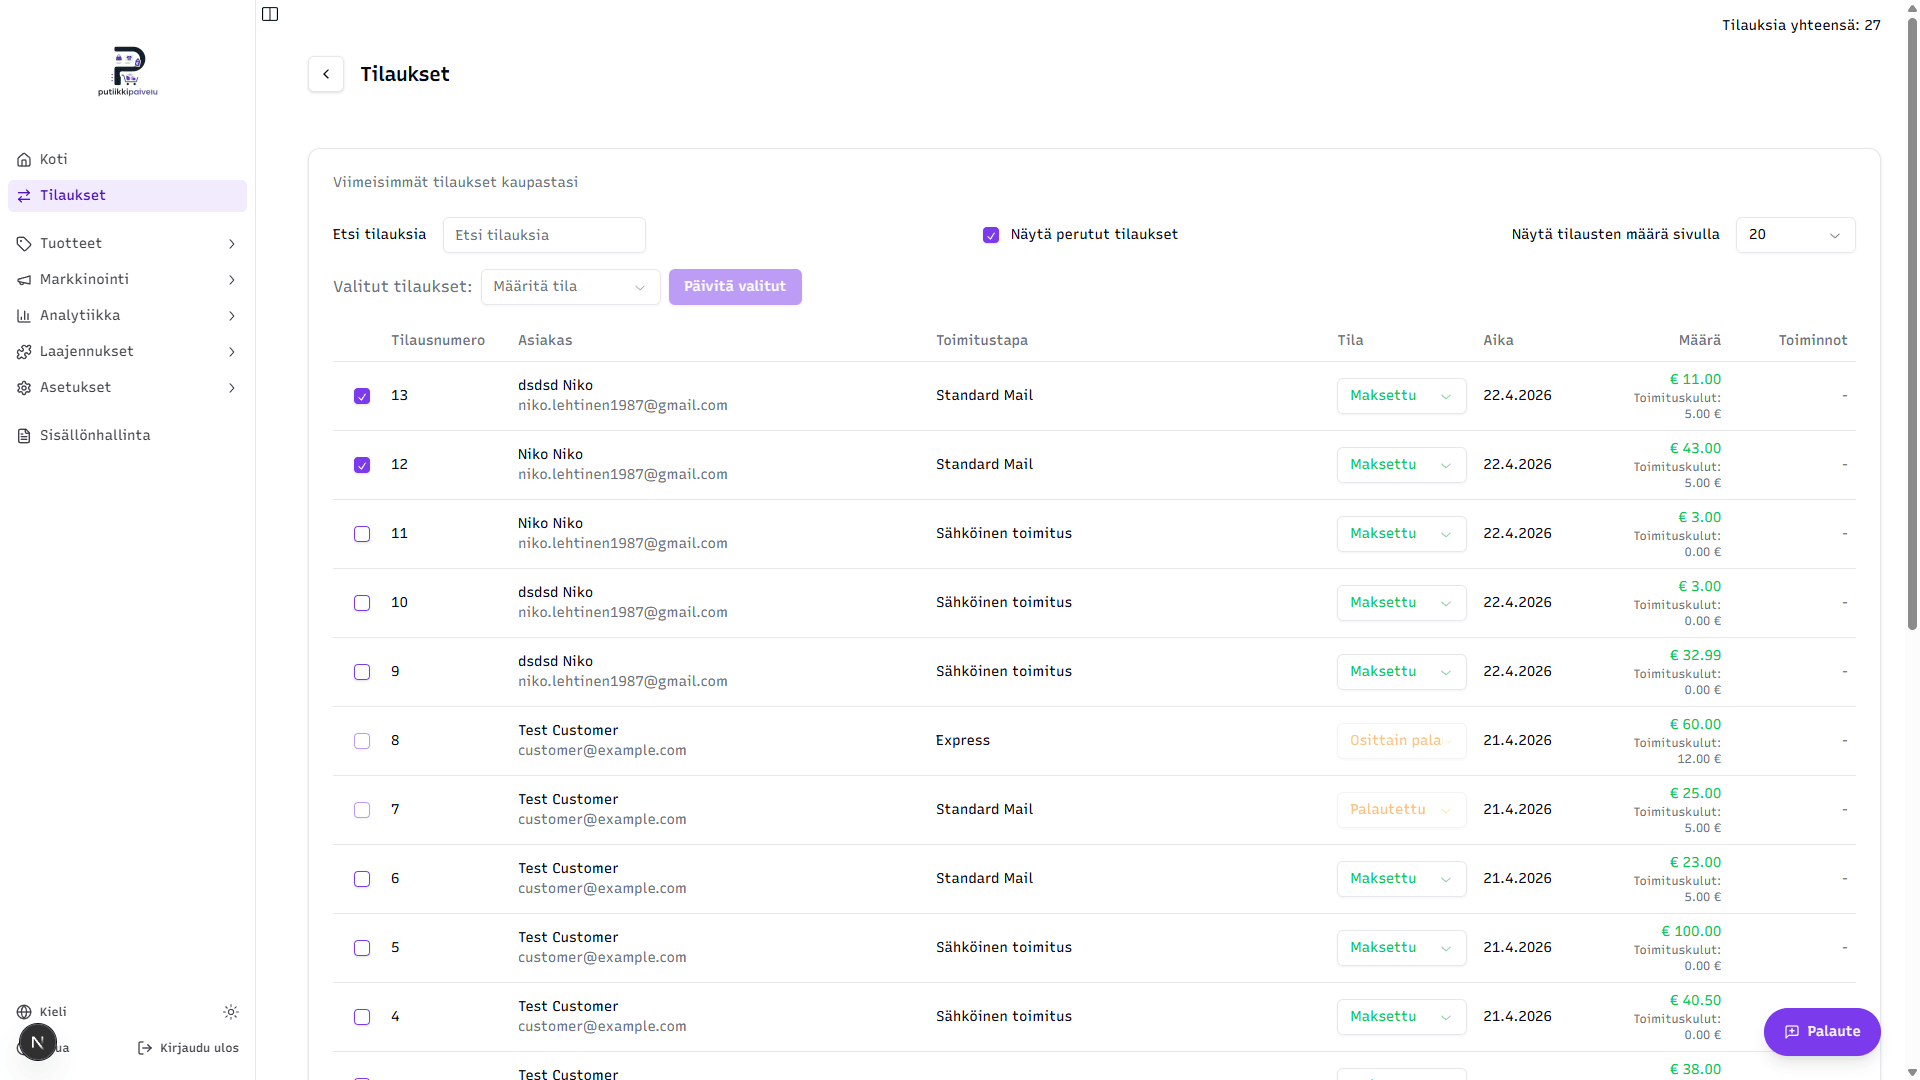Click the user avatar N
The height and width of the screenshot is (1080, 1920).
(38, 1042)
